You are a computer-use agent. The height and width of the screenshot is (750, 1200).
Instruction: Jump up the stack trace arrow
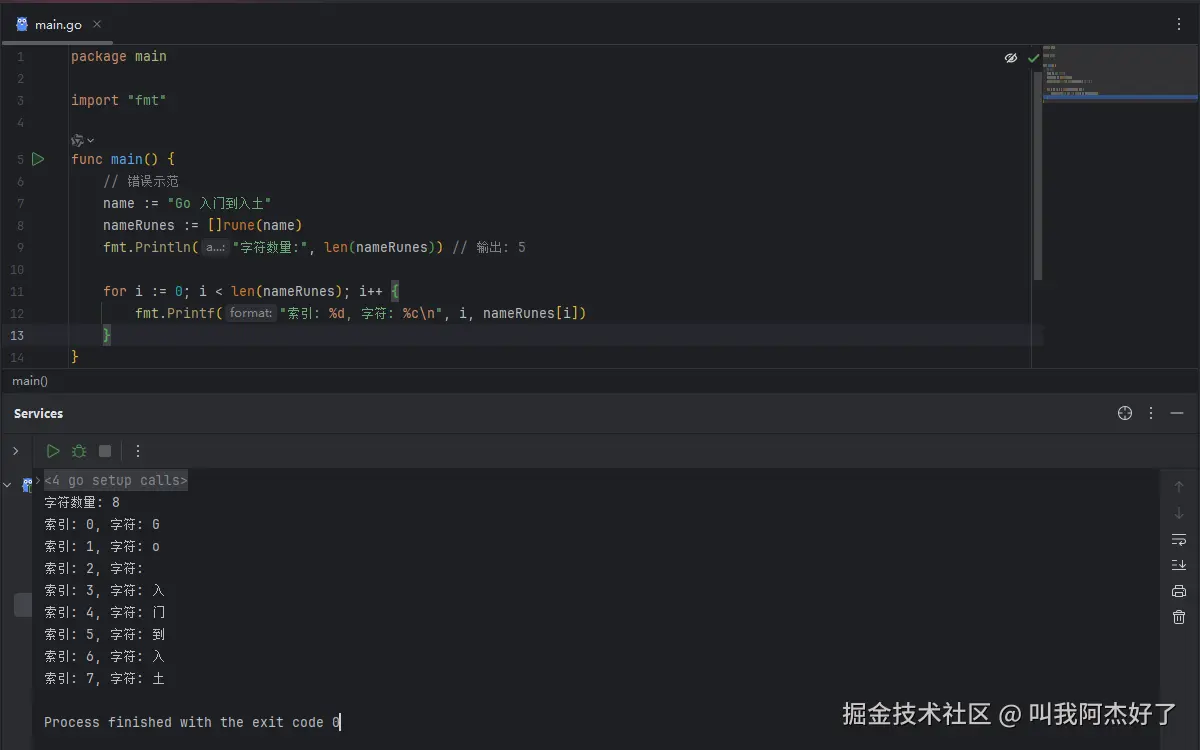pos(1179,487)
